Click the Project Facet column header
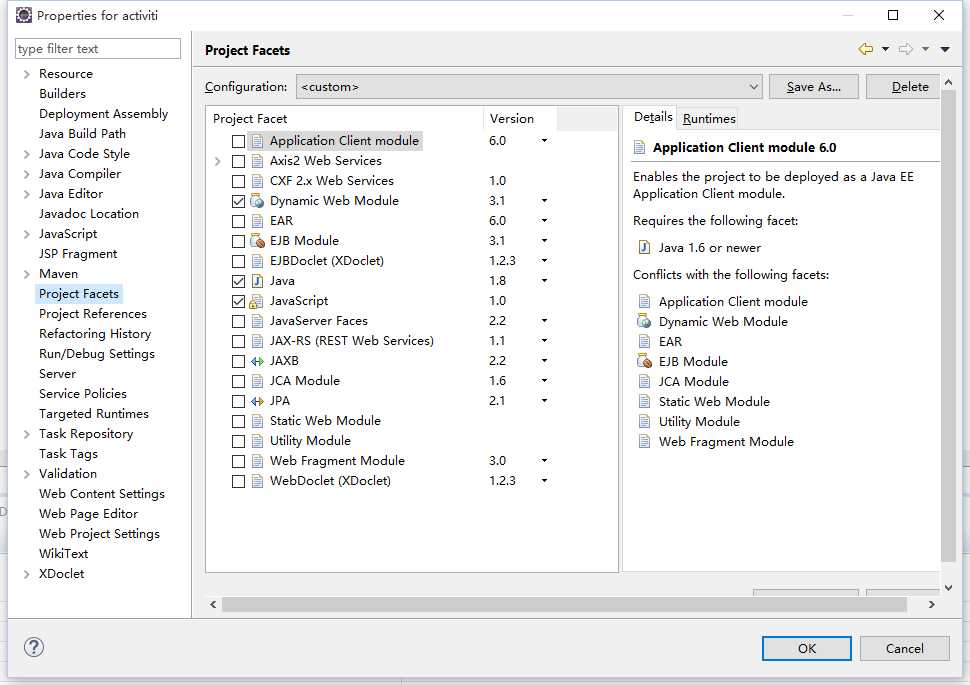This screenshot has width=970, height=685. click(345, 118)
